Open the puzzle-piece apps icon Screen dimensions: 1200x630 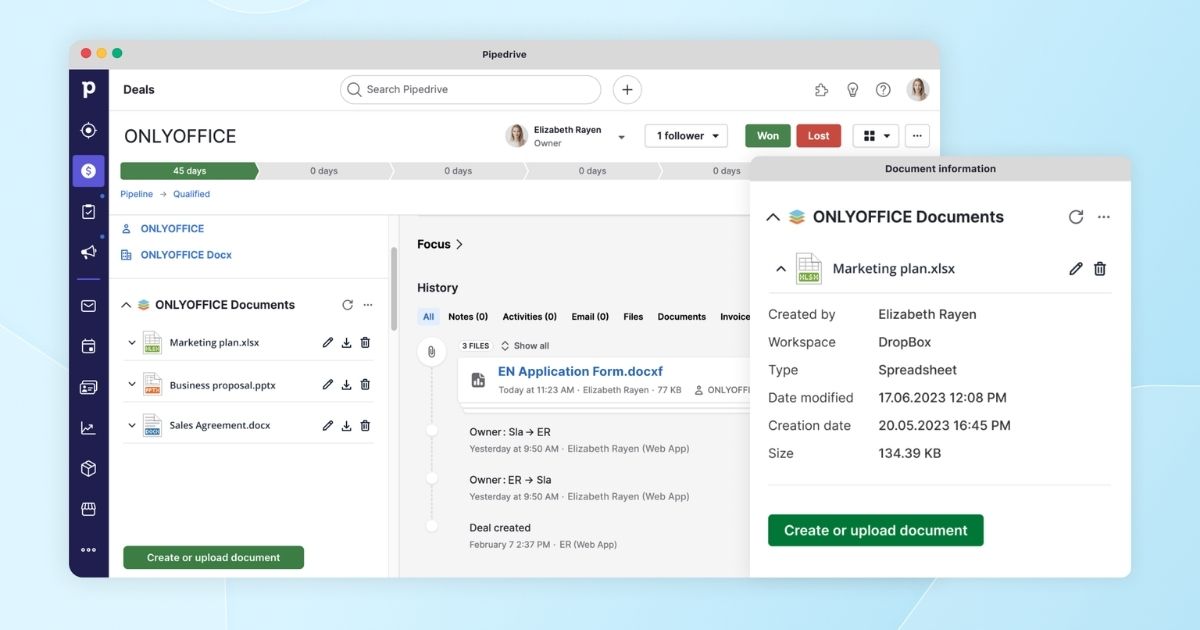(821, 90)
